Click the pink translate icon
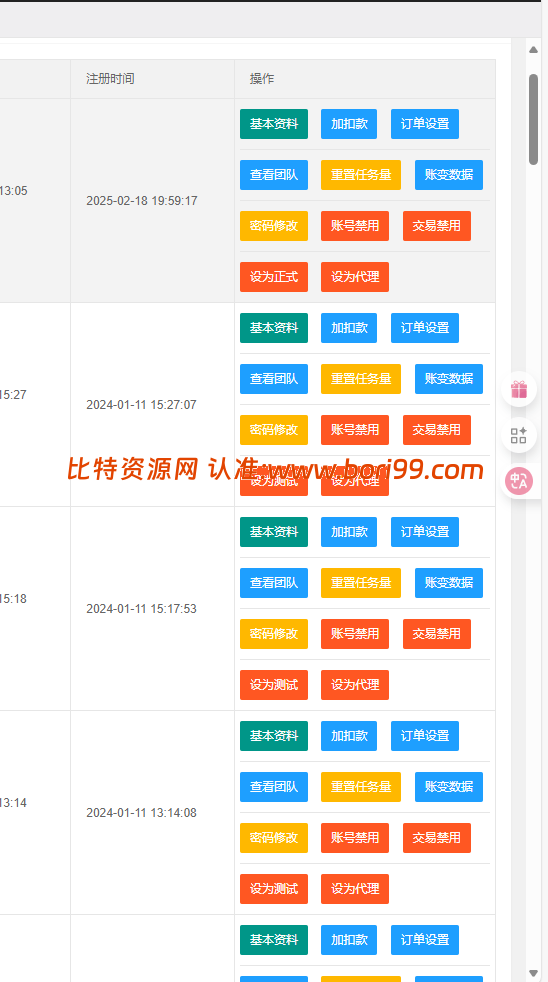 point(519,481)
